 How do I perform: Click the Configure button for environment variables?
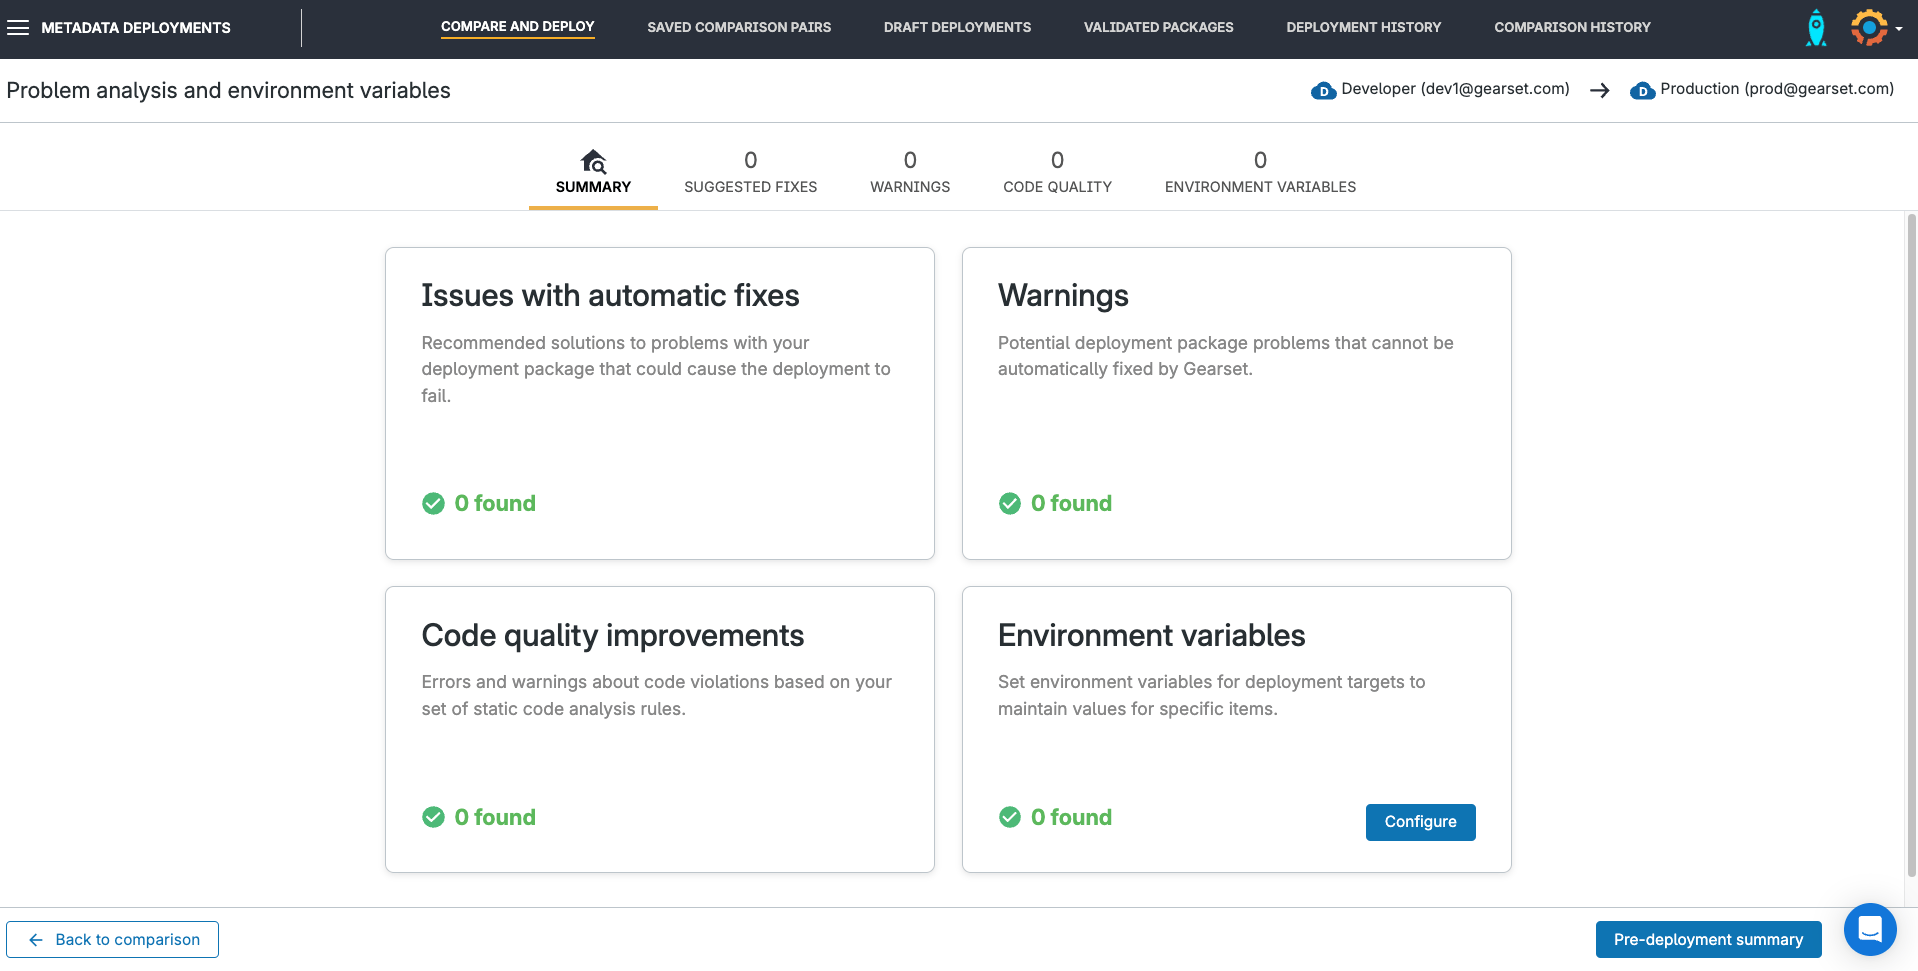coord(1420,822)
